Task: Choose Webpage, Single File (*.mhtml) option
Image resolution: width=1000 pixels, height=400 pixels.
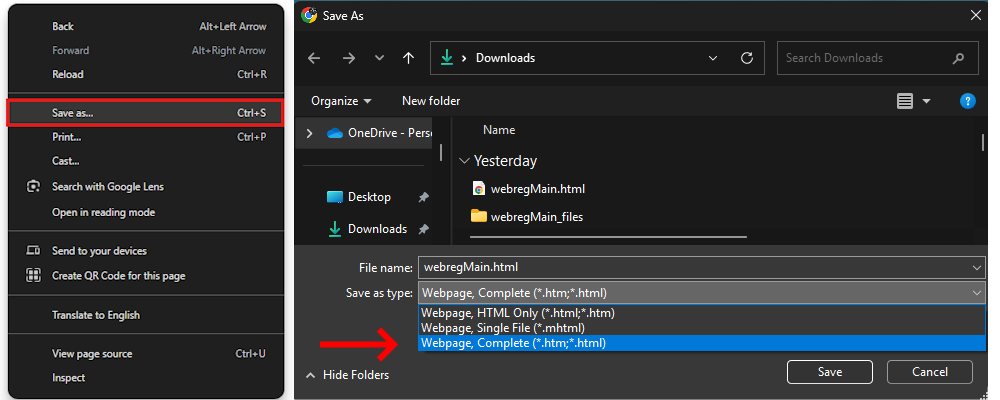Action: tap(502, 328)
